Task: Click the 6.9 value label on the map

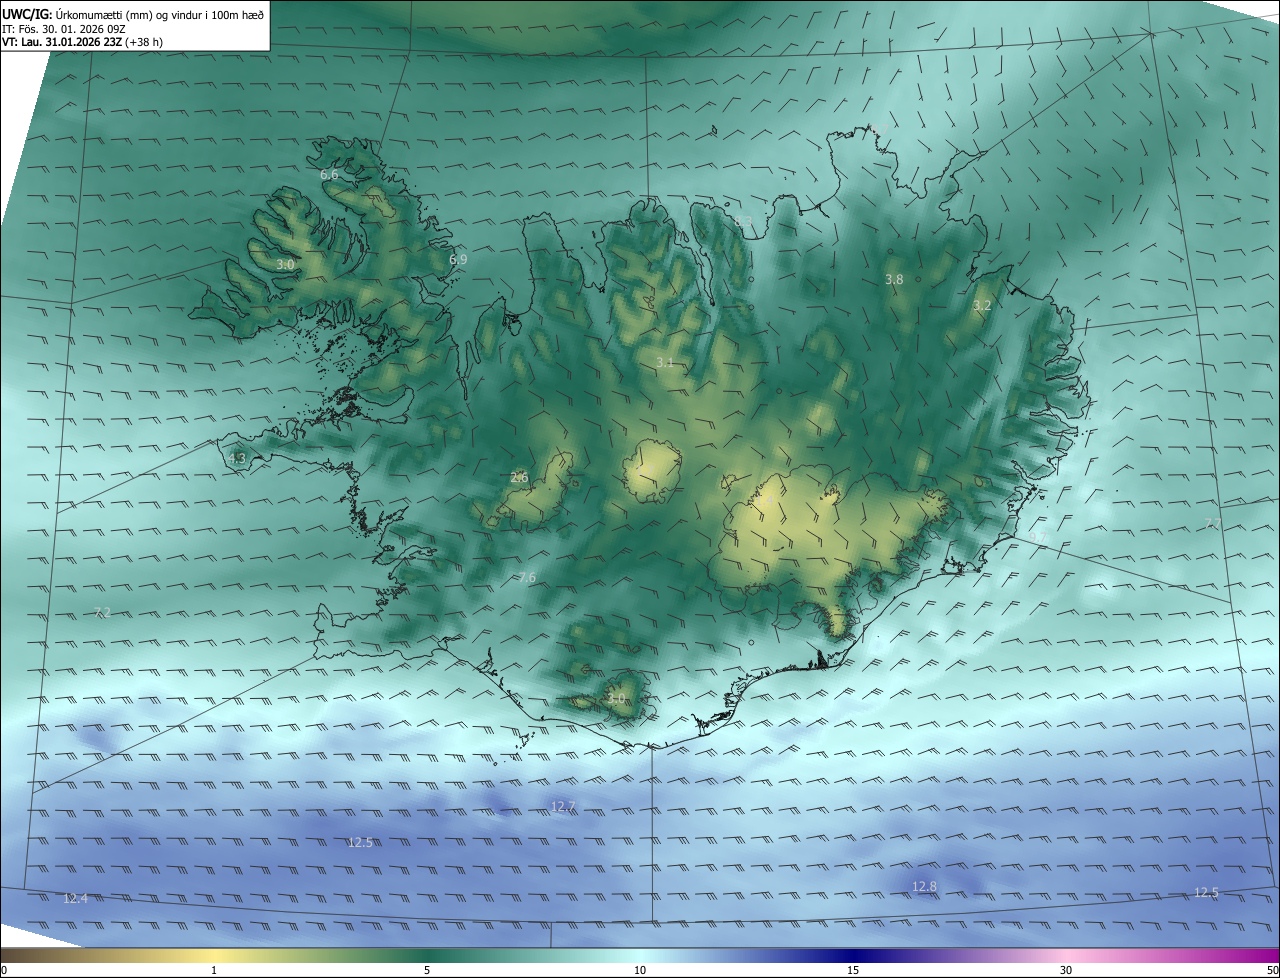Action: tap(458, 259)
